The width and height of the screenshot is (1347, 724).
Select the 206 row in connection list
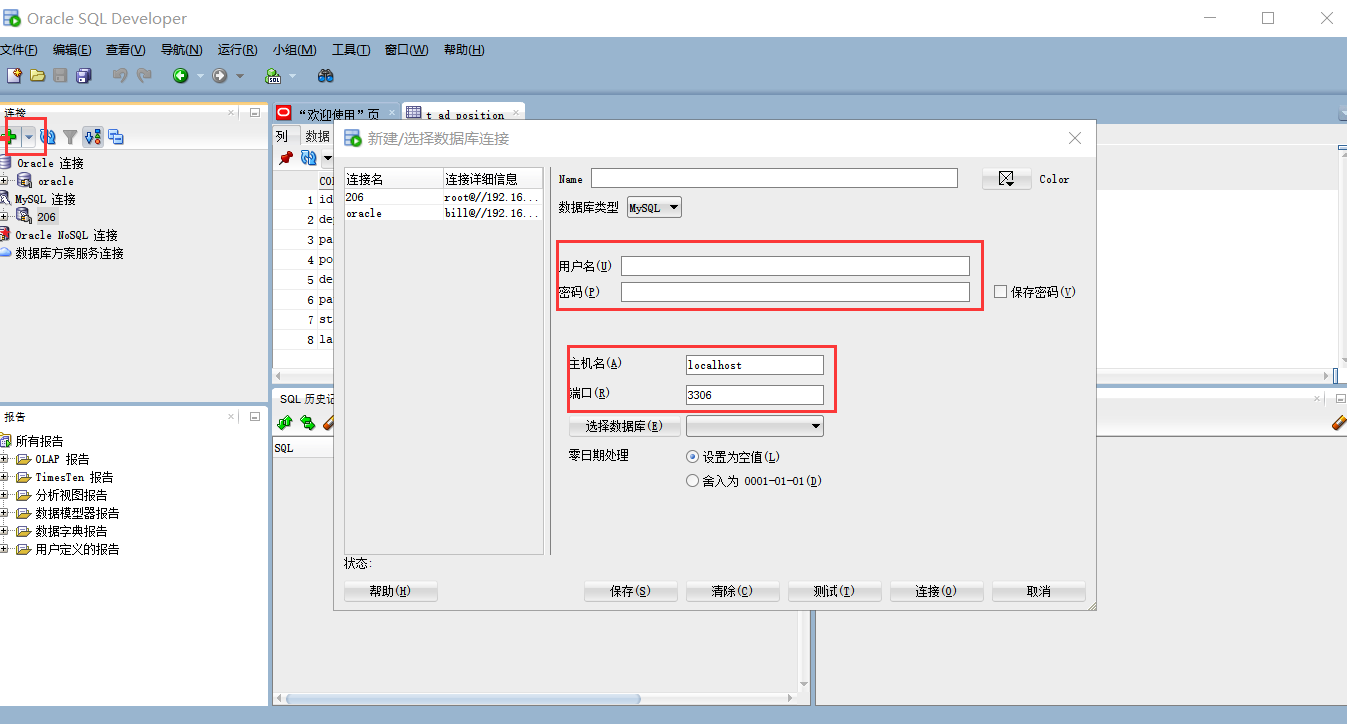coord(444,197)
